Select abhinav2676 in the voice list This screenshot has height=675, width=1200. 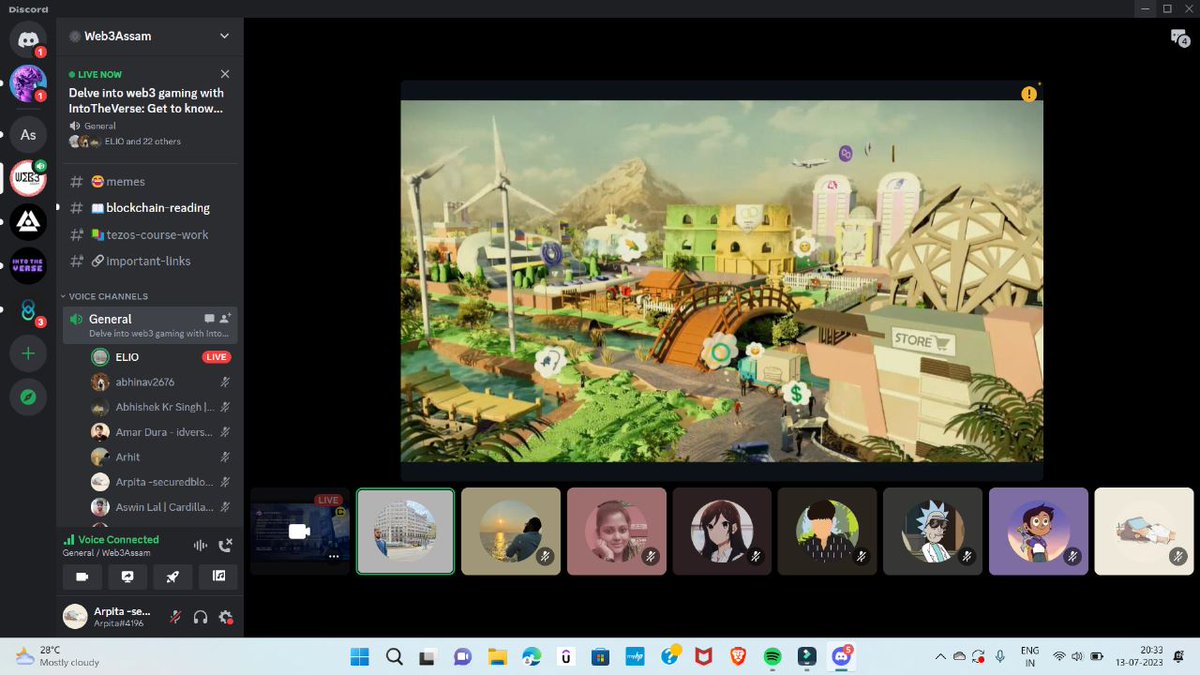pos(160,382)
